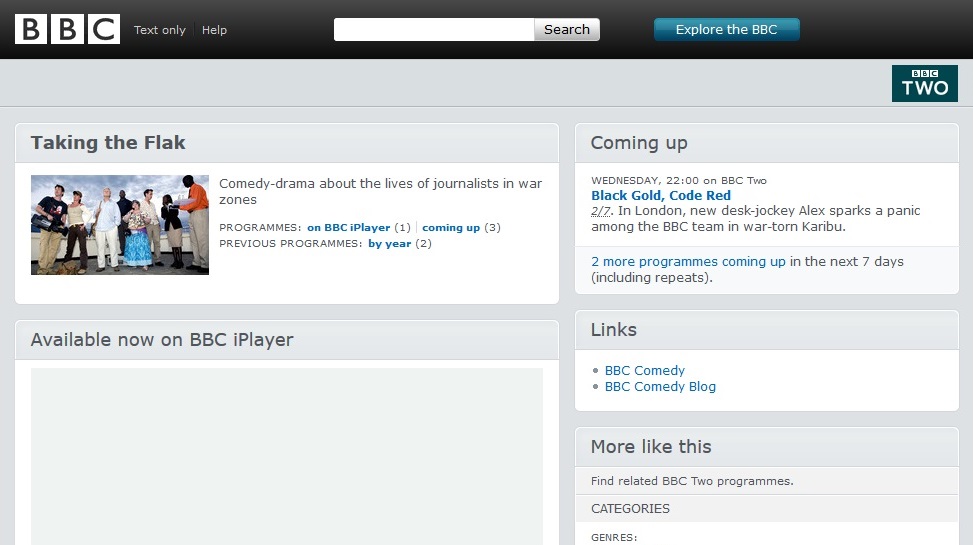Click the More like this heading
Image resolution: width=973 pixels, height=545 pixels.
651,446
